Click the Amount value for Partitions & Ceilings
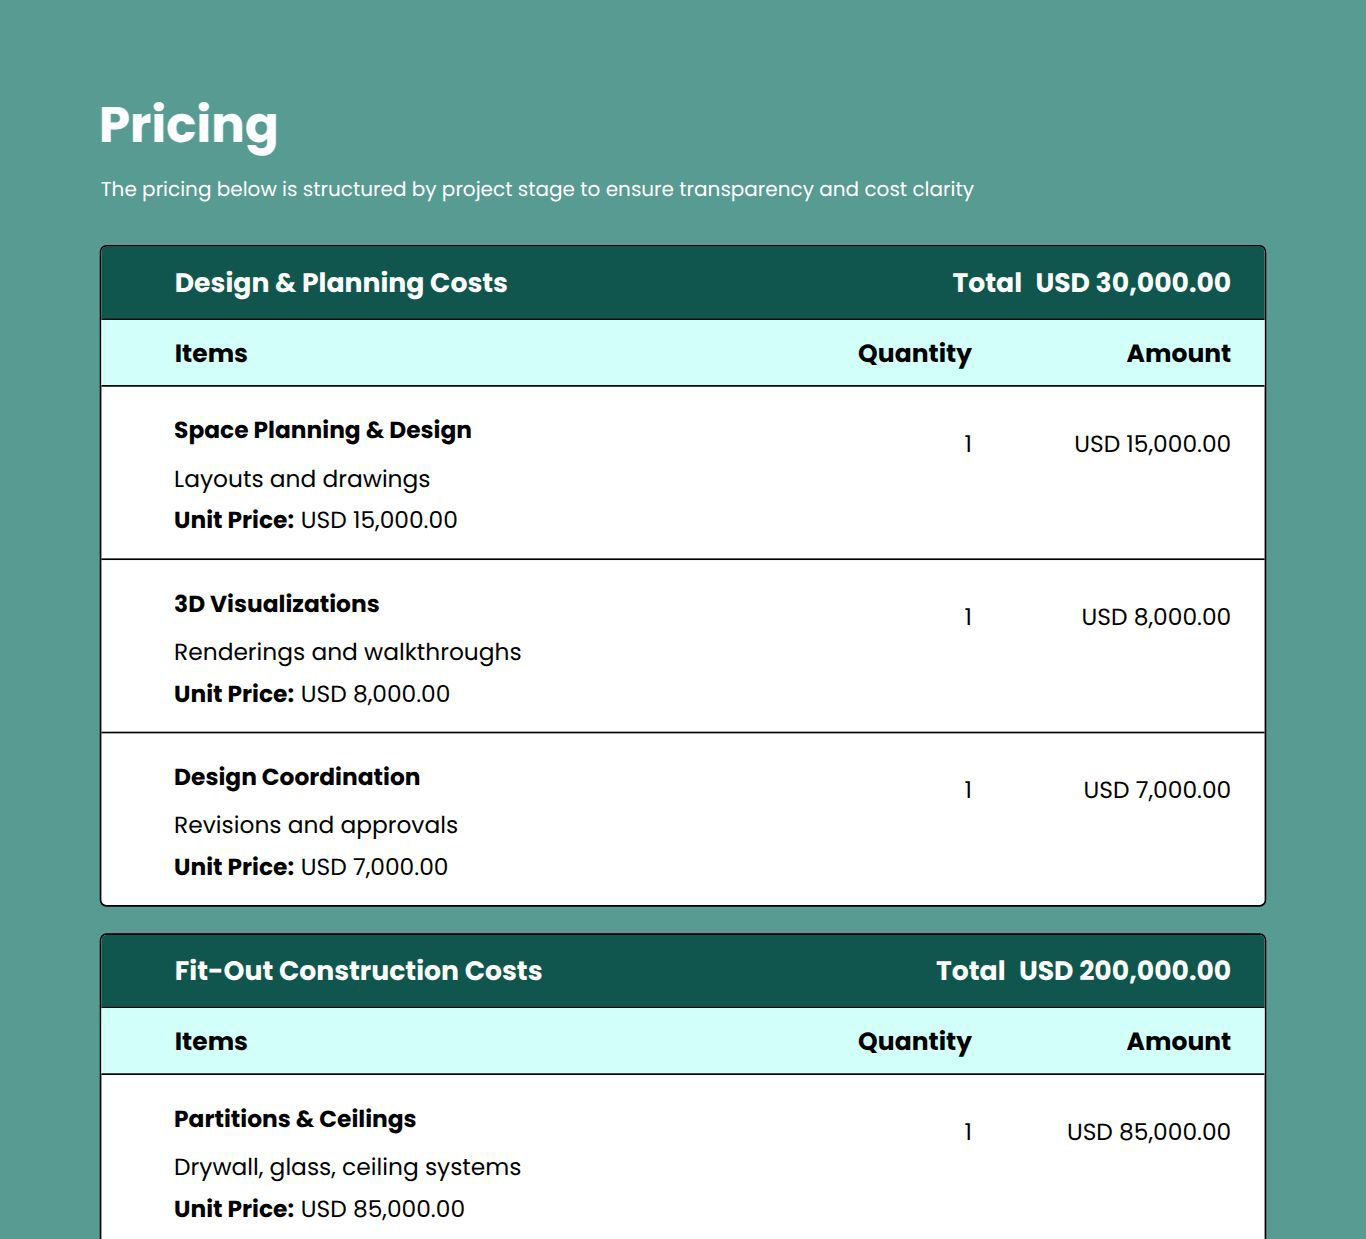Image resolution: width=1366 pixels, height=1239 pixels. pyautogui.click(x=1148, y=1132)
